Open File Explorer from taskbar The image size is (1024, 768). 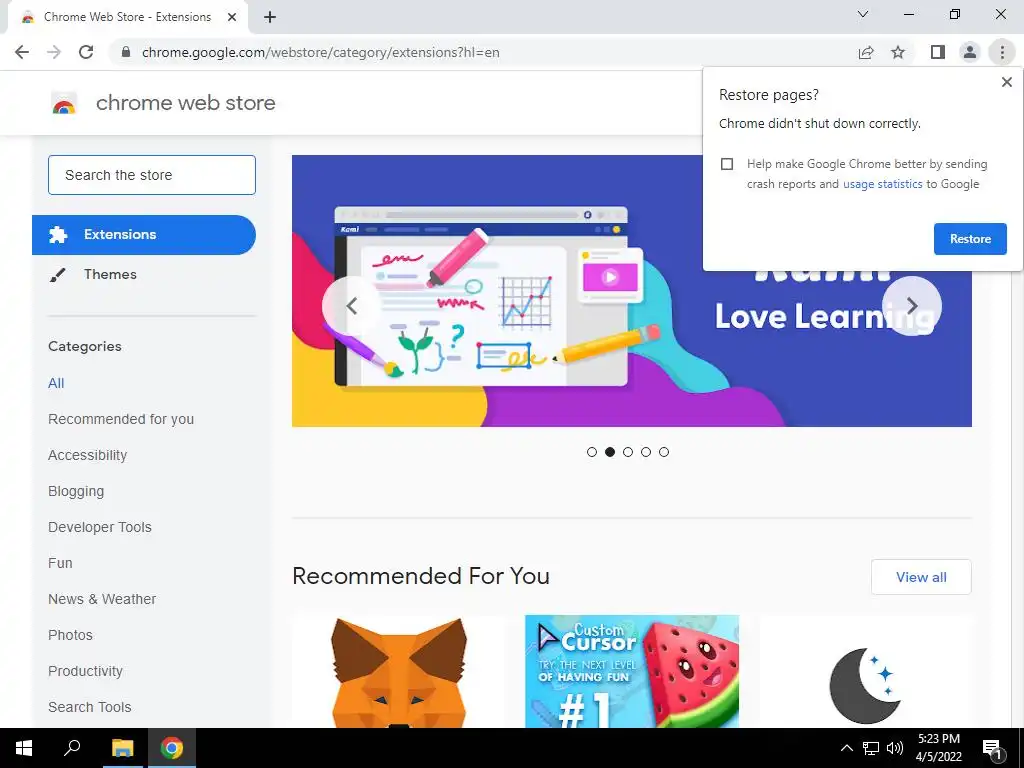point(122,748)
